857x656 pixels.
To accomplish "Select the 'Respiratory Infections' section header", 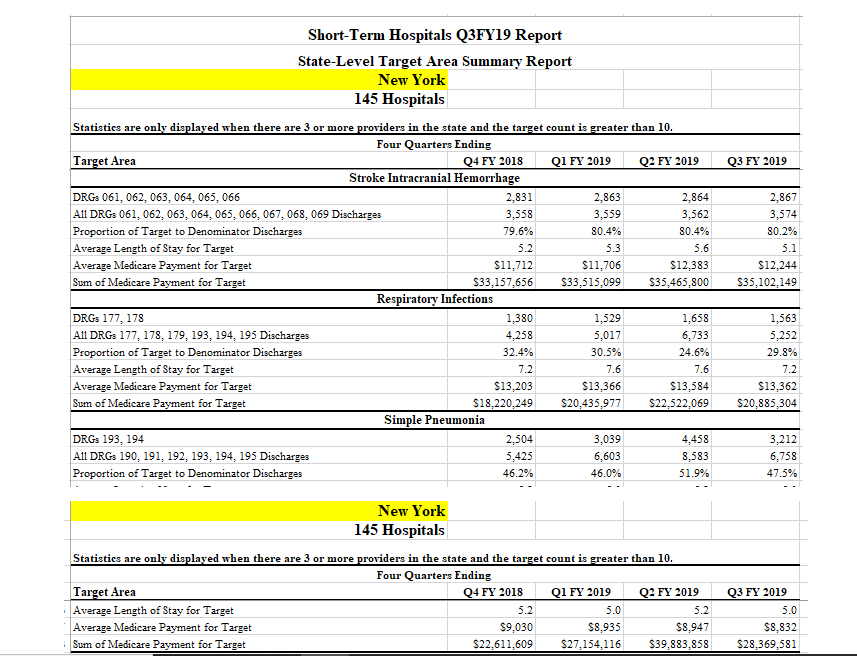I will click(x=435, y=299).
